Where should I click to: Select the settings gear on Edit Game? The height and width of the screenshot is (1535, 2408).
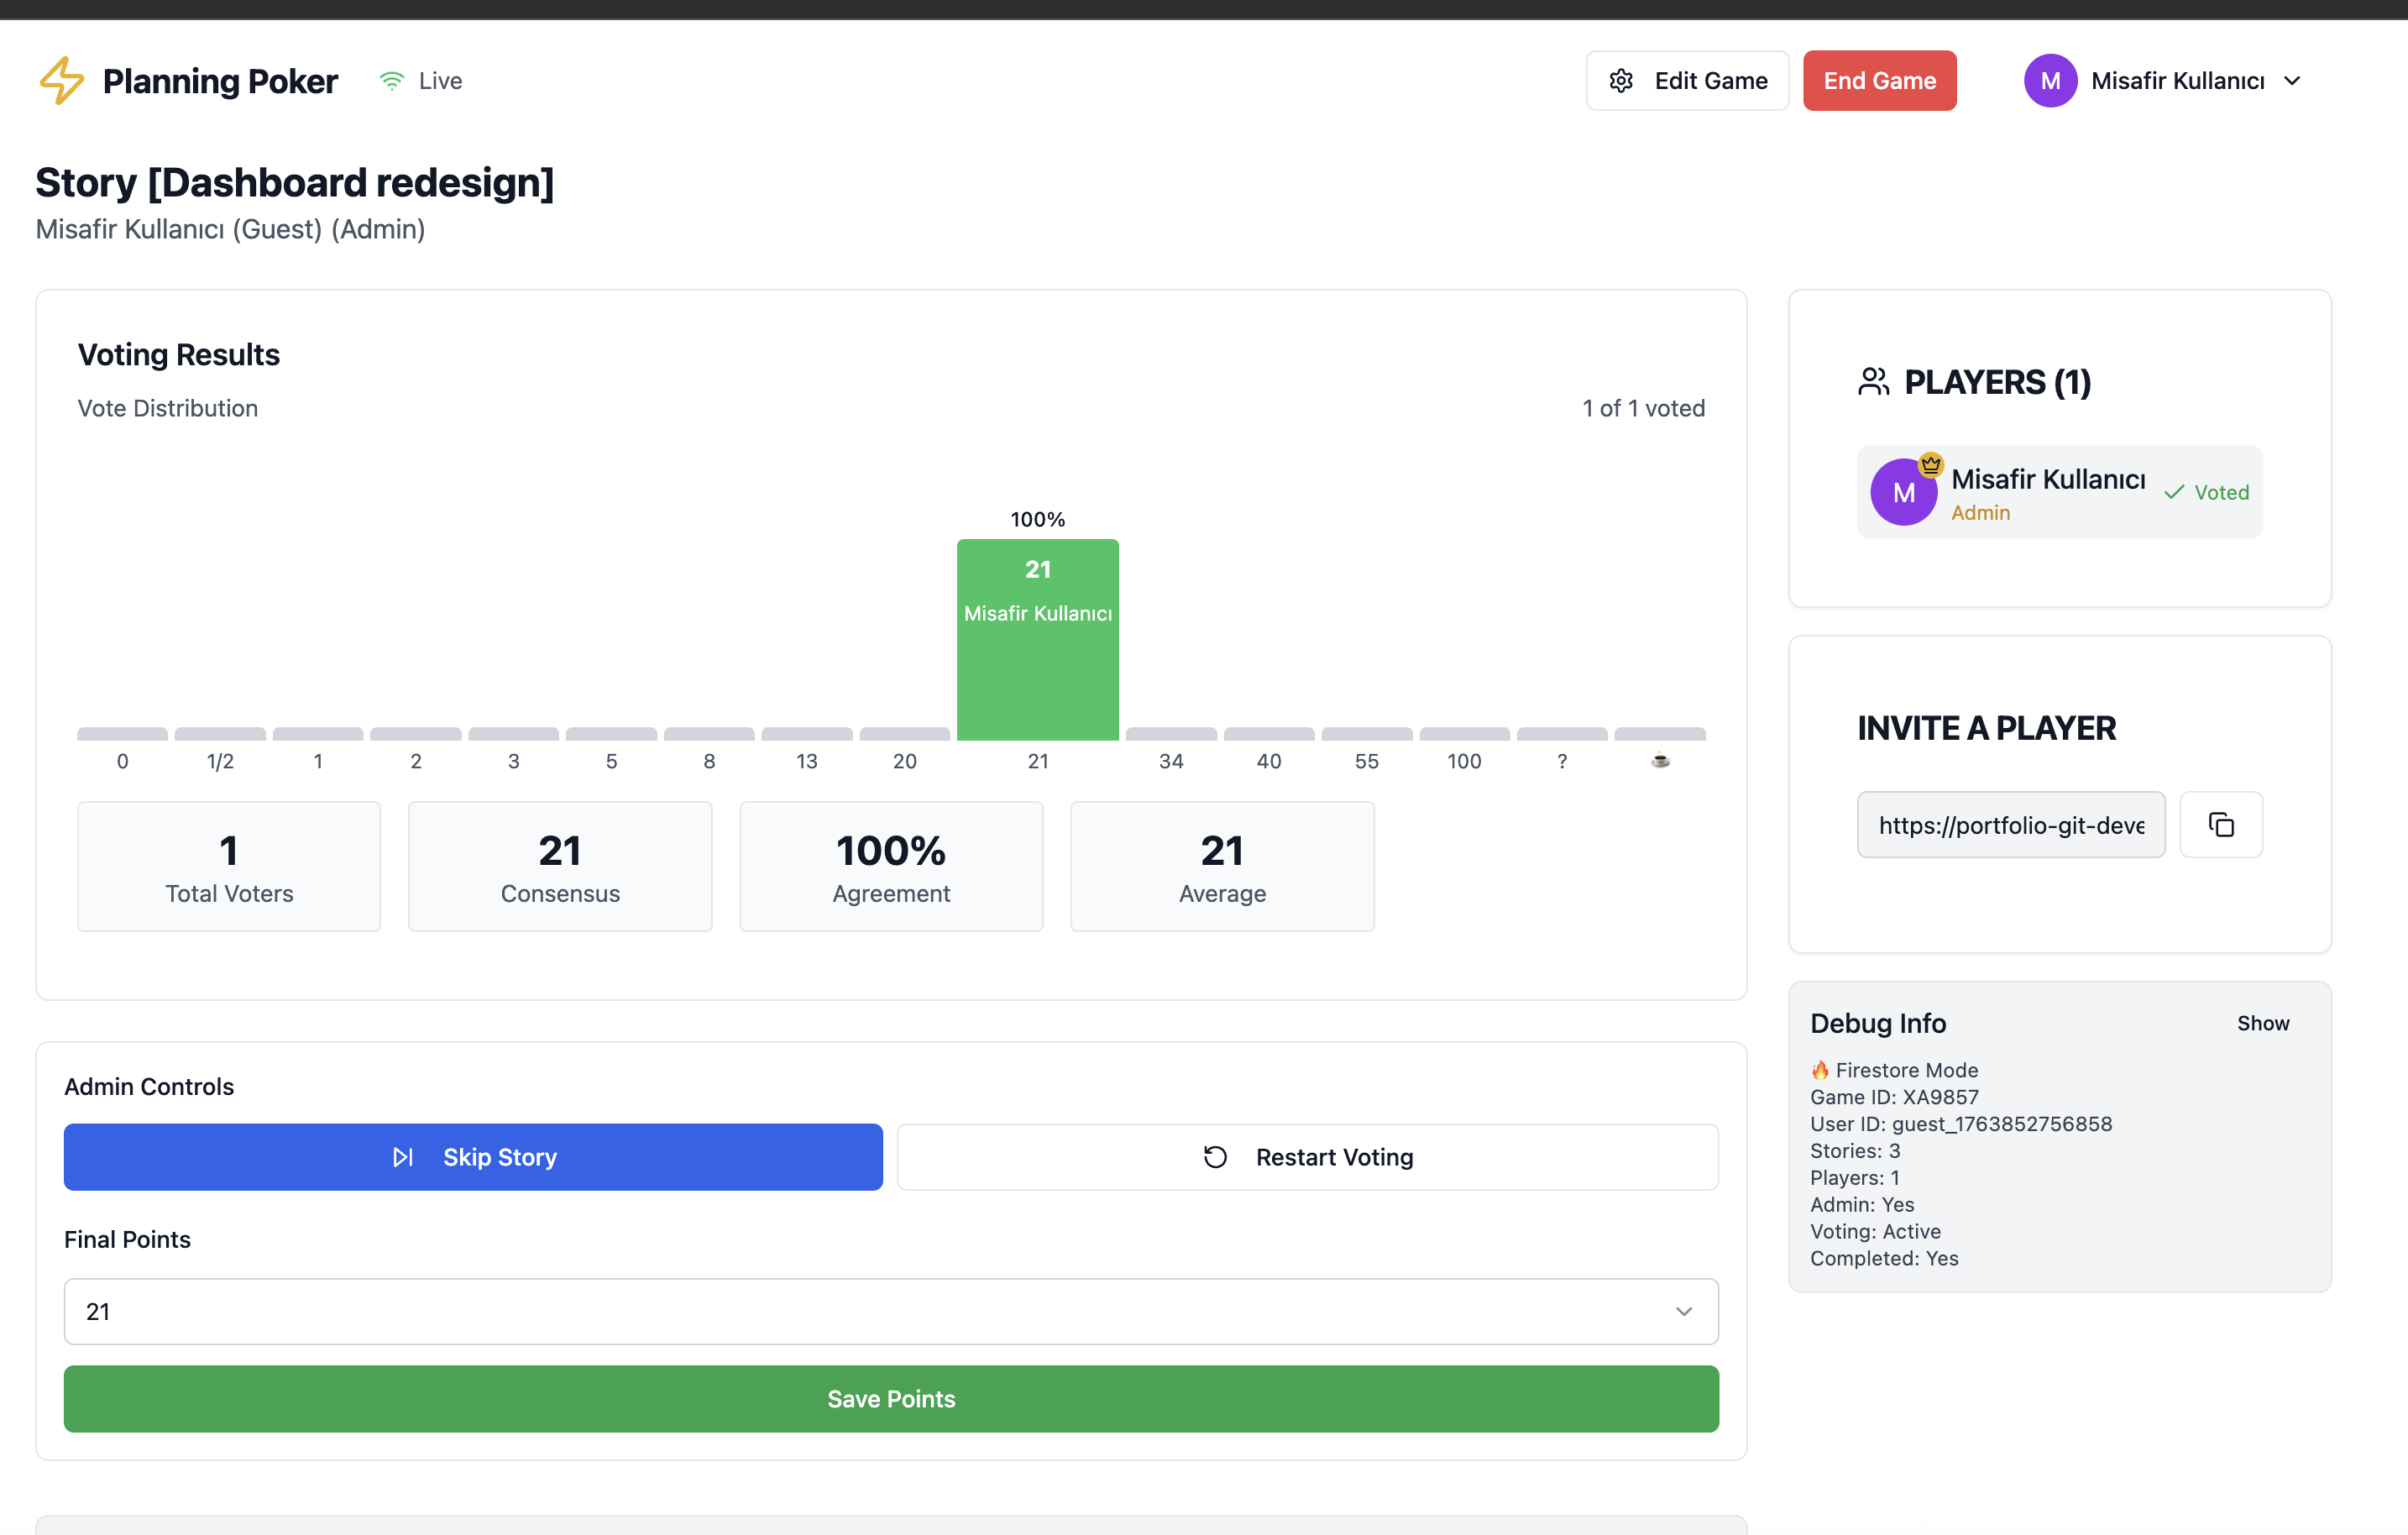point(1622,80)
